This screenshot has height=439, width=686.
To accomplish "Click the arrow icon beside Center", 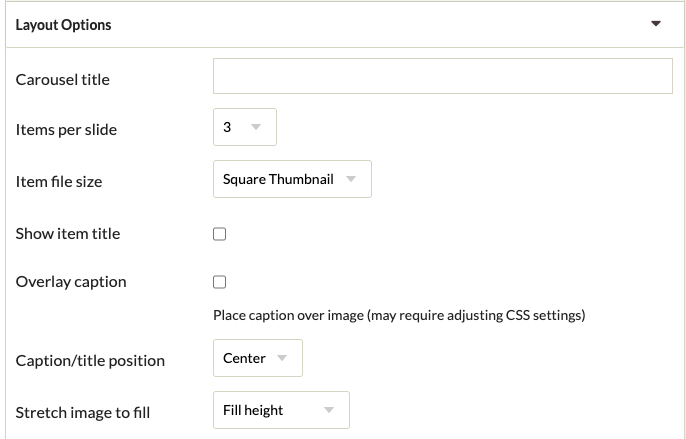I will tap(282, 359).
